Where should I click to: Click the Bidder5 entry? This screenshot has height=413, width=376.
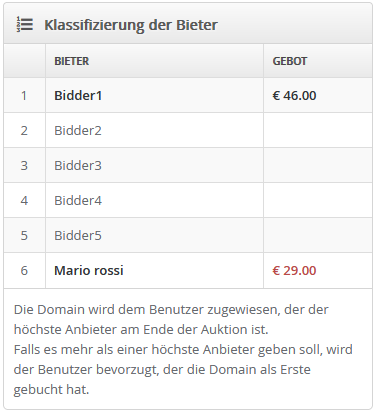78,236
